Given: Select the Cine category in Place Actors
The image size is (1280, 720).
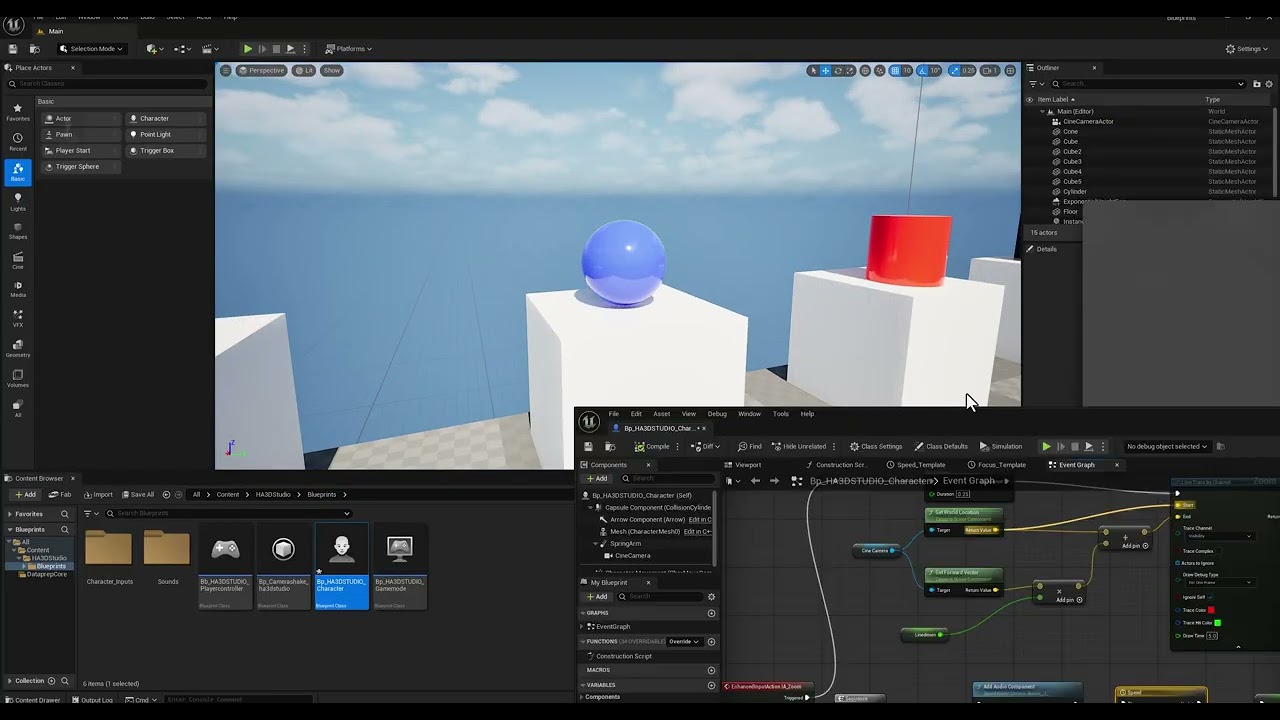Looking at the screenshot, I should [x=18, y=260].
